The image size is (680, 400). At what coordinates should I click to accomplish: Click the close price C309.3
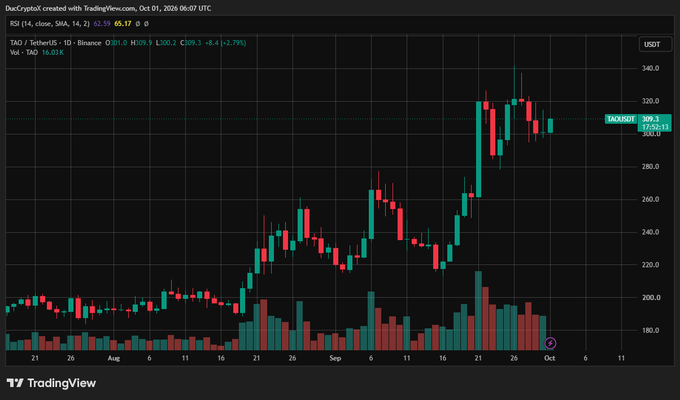coord(190,43)
